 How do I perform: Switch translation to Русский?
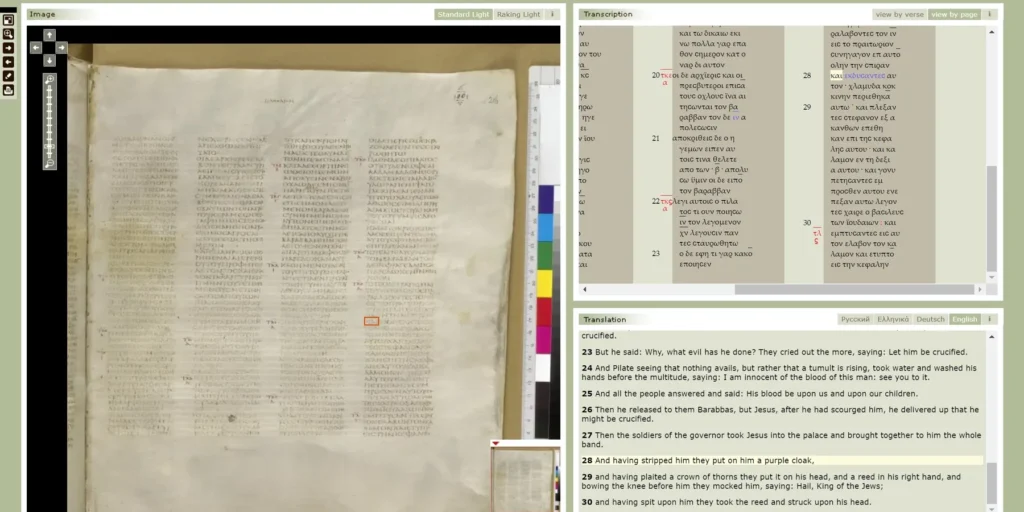[x=855, y=319]
